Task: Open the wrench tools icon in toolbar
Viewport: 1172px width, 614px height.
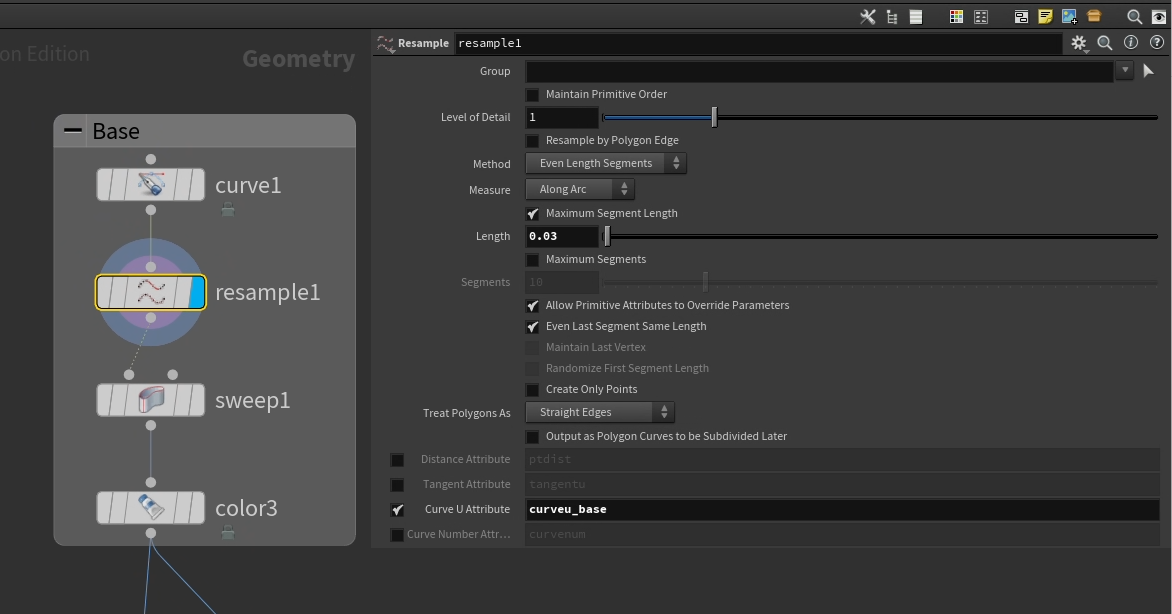Action: coord(868,17)
